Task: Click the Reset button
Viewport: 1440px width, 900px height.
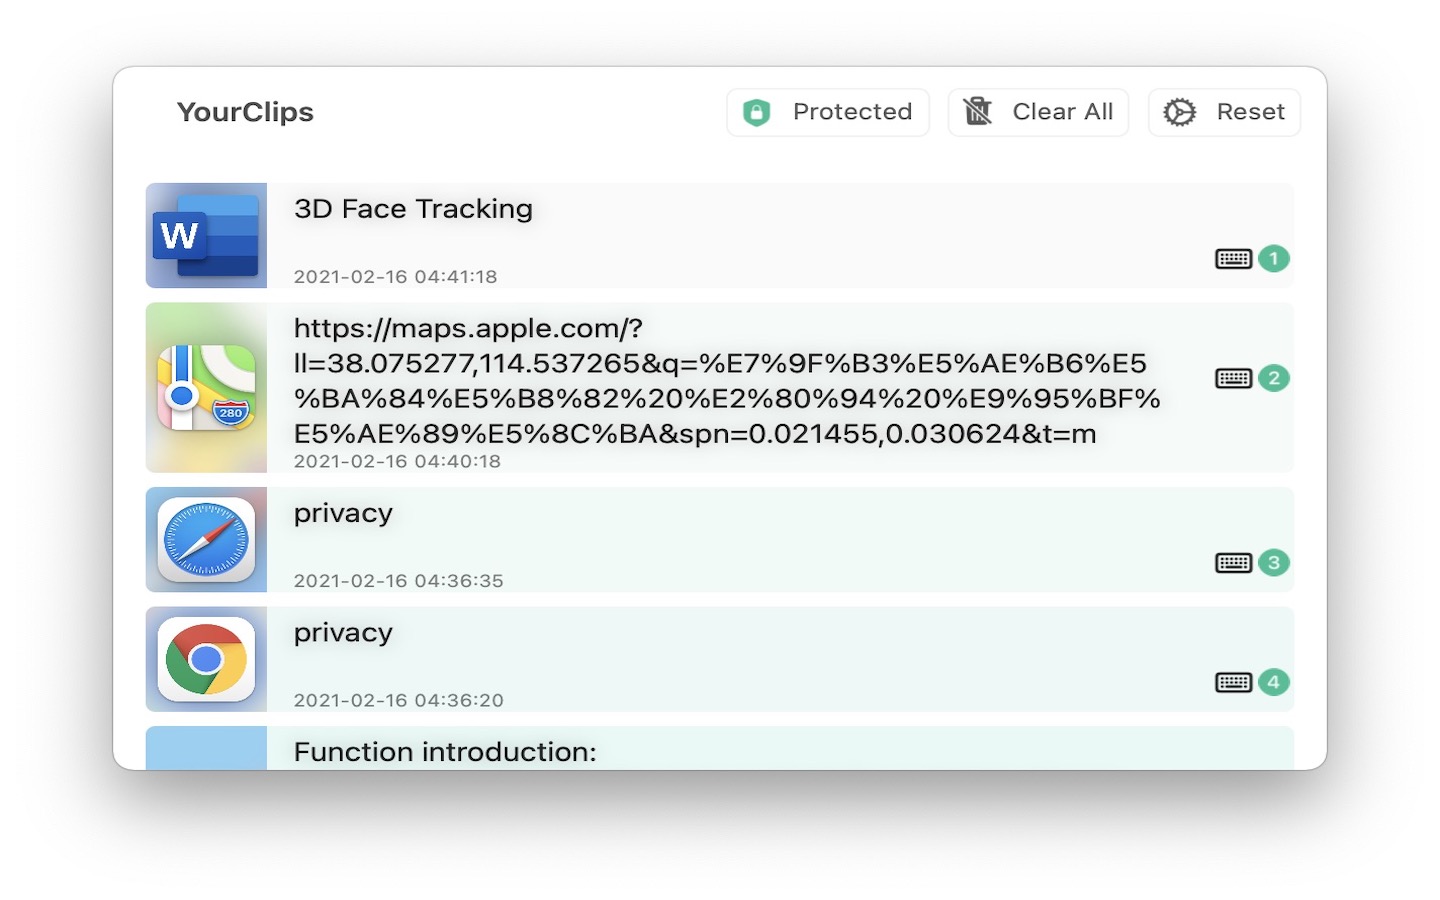Action: 1224,112
